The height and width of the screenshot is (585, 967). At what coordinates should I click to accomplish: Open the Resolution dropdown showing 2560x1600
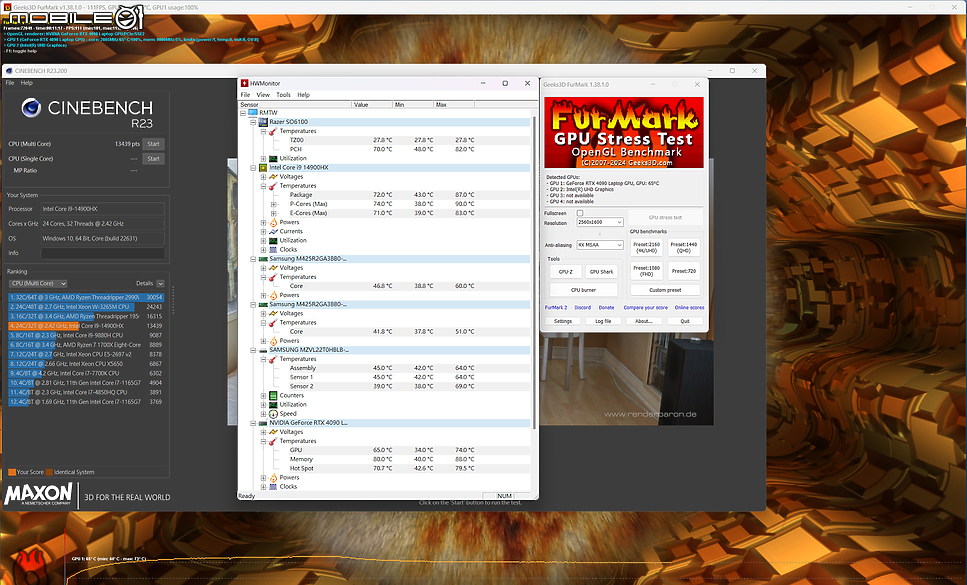600,222
